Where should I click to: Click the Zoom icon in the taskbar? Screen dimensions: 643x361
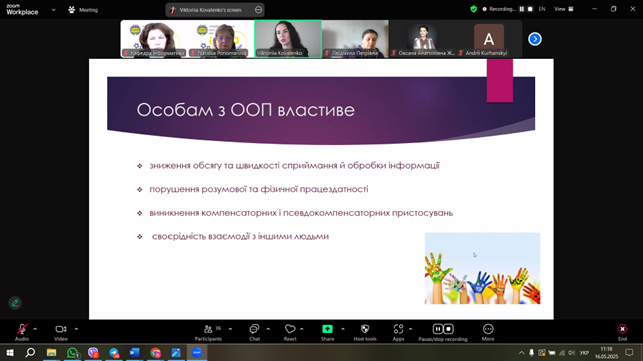coord(197,352)
